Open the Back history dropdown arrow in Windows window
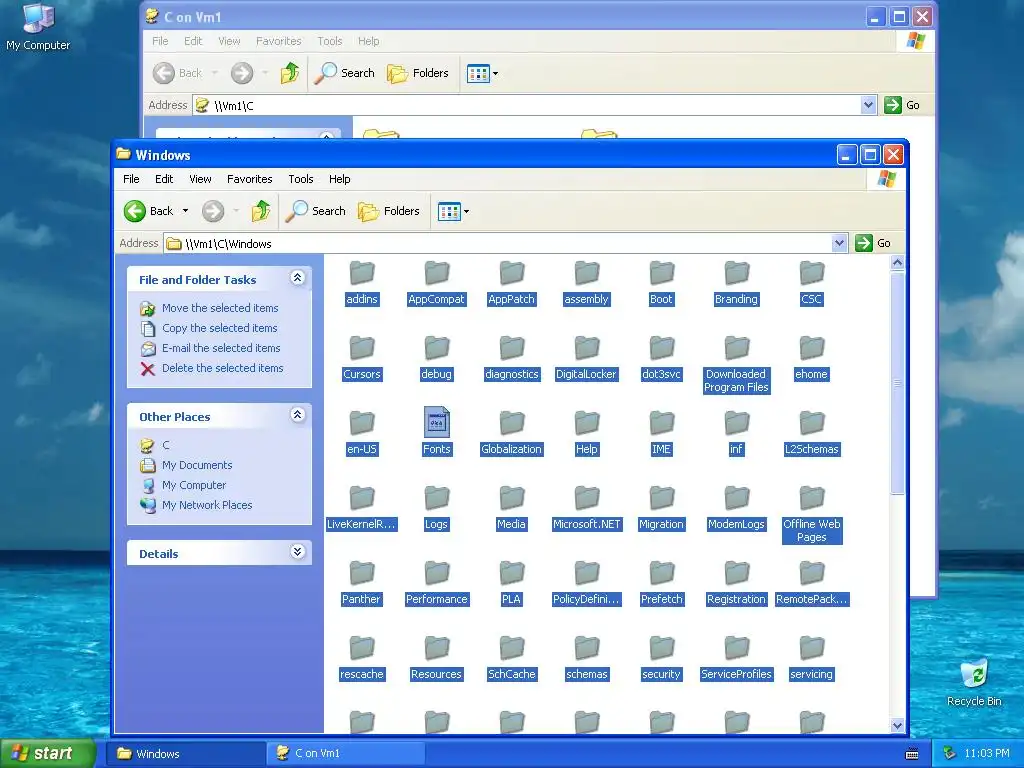1024x768 pixels. (x=185, y=211)
